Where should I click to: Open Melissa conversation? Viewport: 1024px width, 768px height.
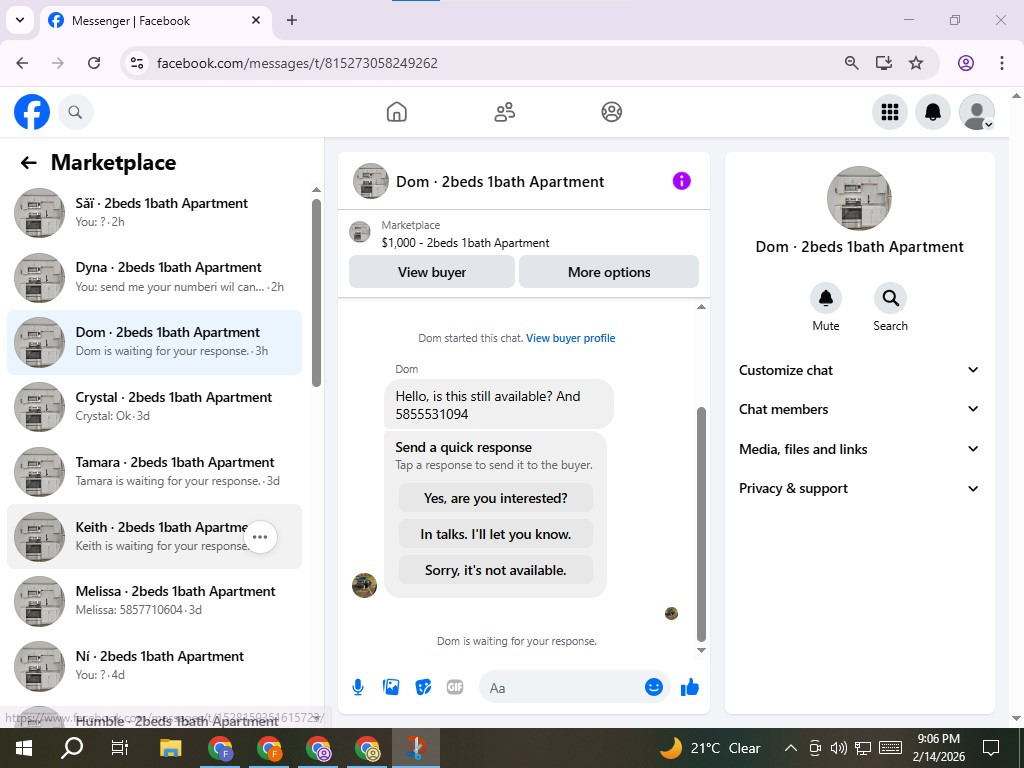[154, 601]
